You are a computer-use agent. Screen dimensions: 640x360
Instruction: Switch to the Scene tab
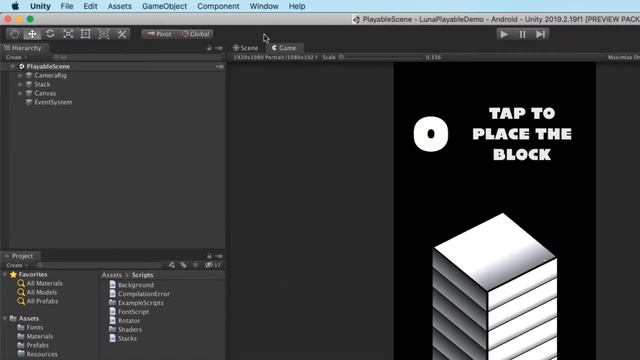[246, 48]
